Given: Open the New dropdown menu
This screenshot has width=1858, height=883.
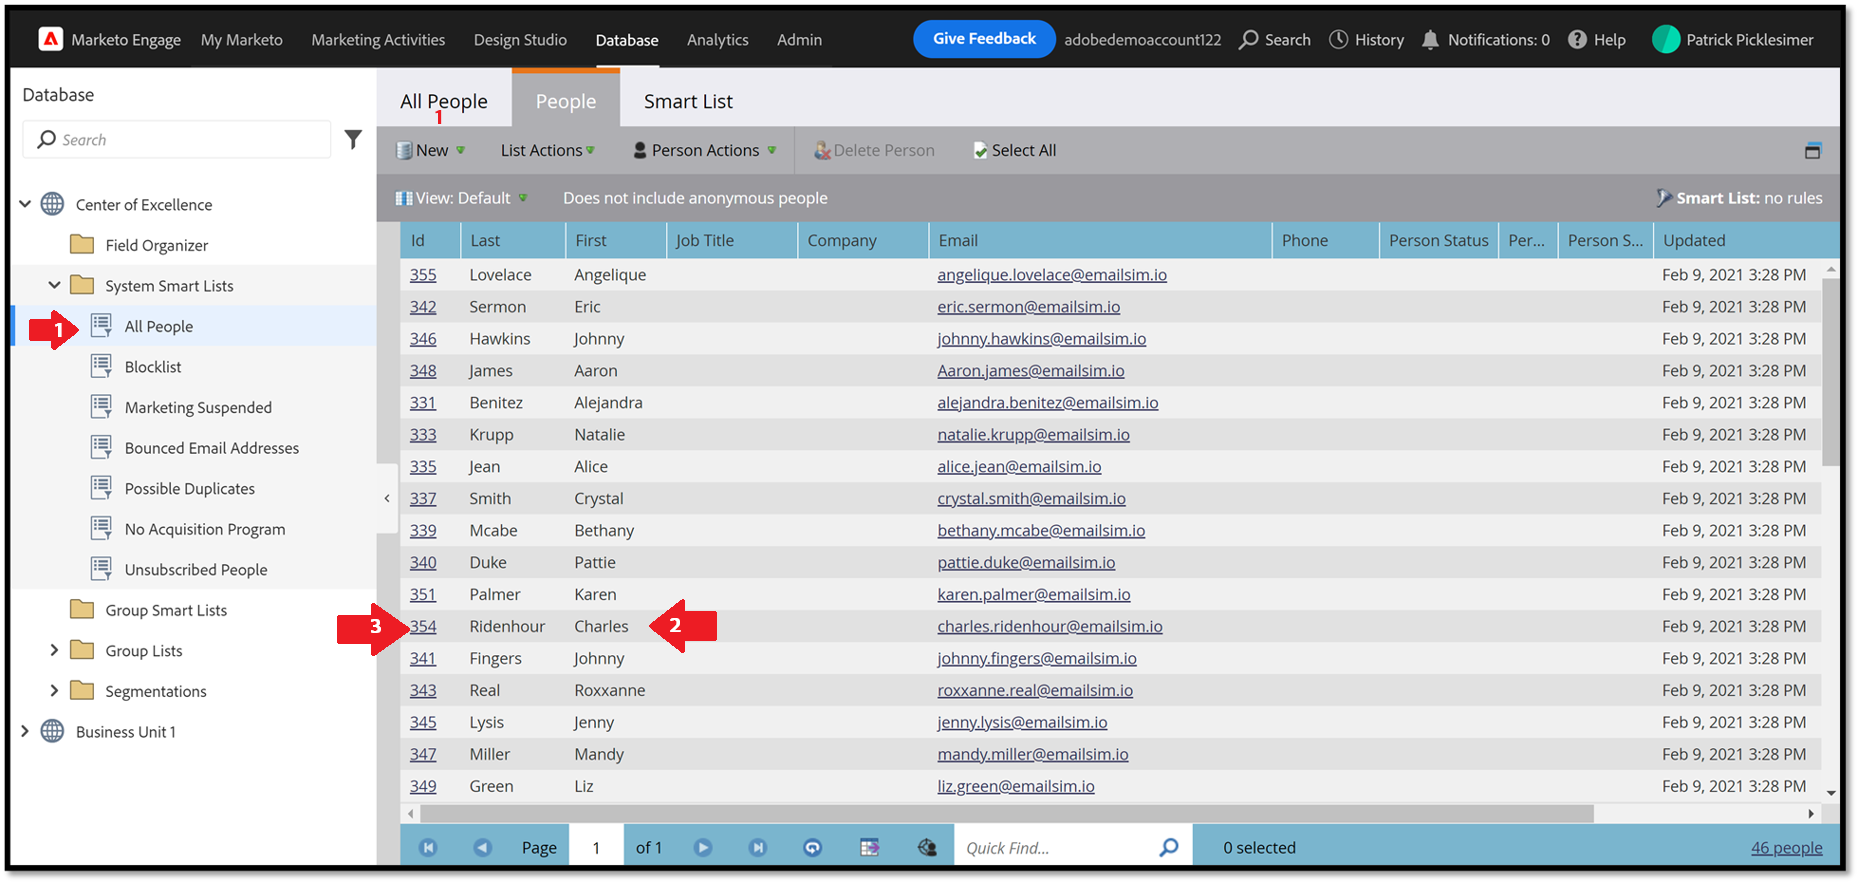Looking at the screenshot, I should [431, 151].
